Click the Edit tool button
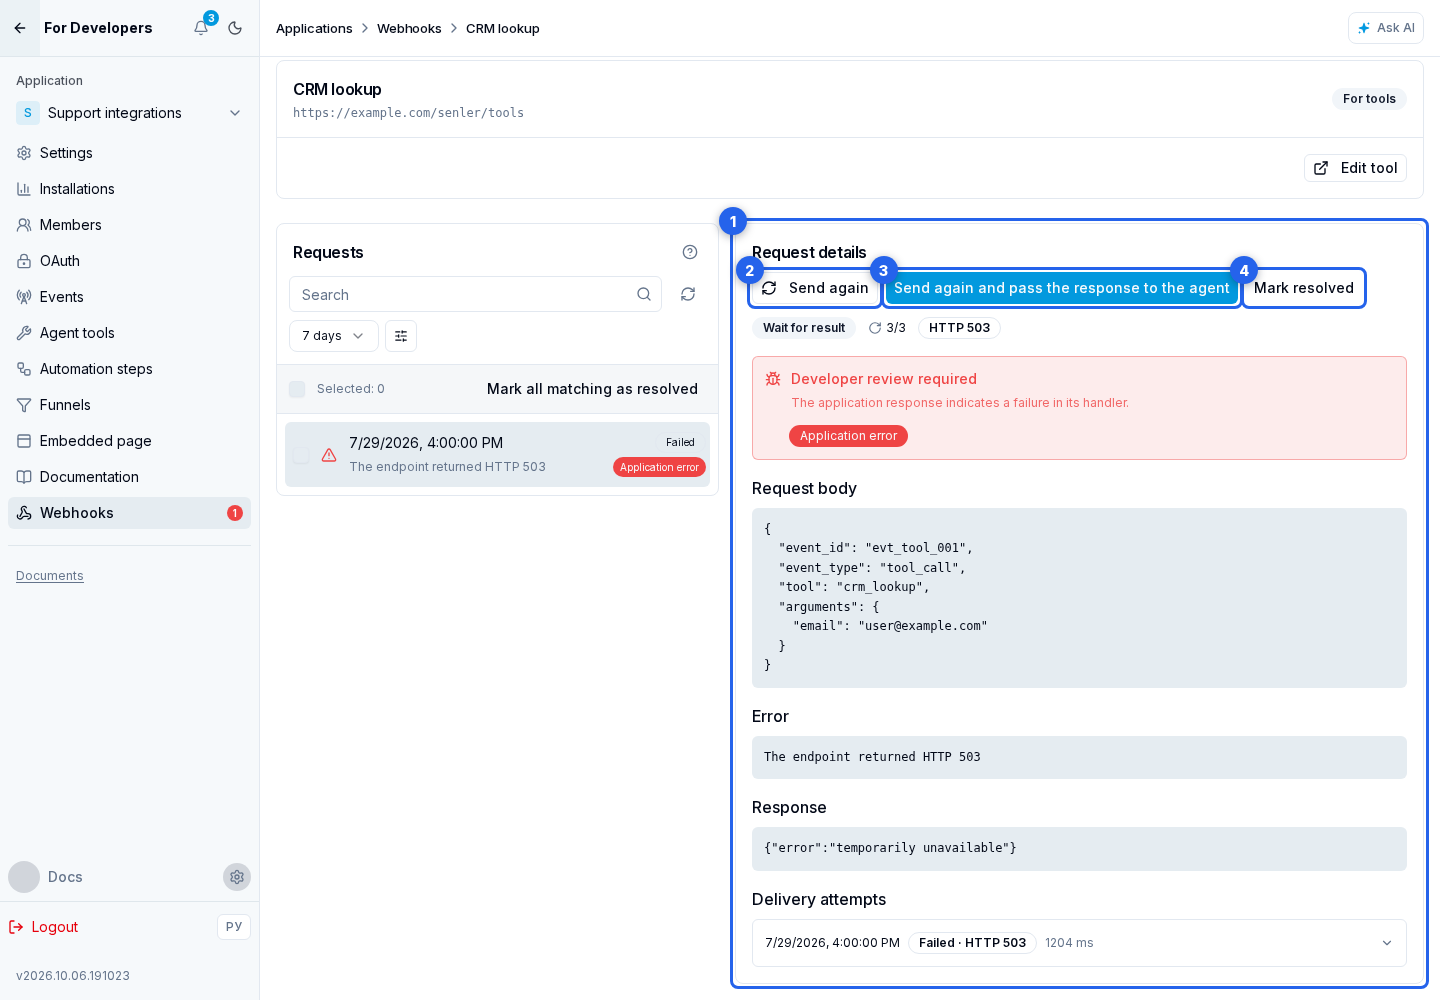 click(x=1355, y=168)
